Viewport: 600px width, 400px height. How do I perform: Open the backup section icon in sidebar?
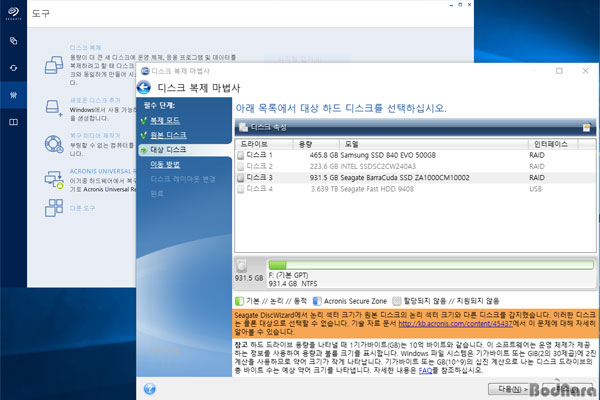point(13,41)
